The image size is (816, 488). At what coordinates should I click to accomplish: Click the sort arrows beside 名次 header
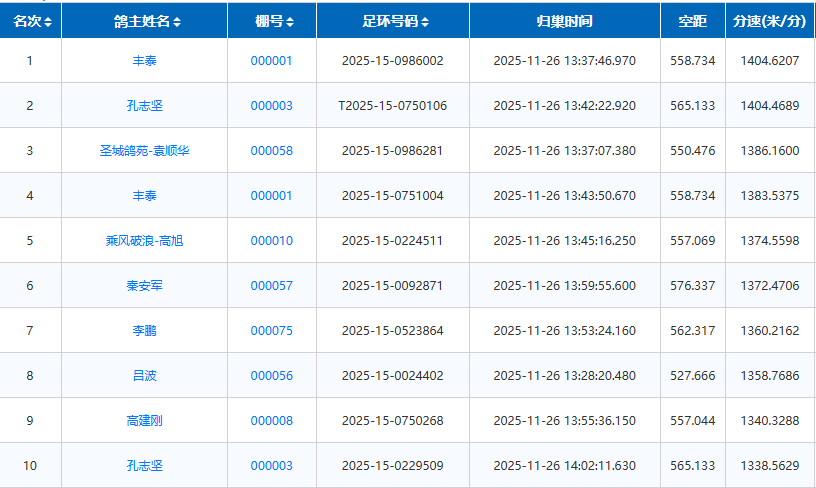pos(48,21)
